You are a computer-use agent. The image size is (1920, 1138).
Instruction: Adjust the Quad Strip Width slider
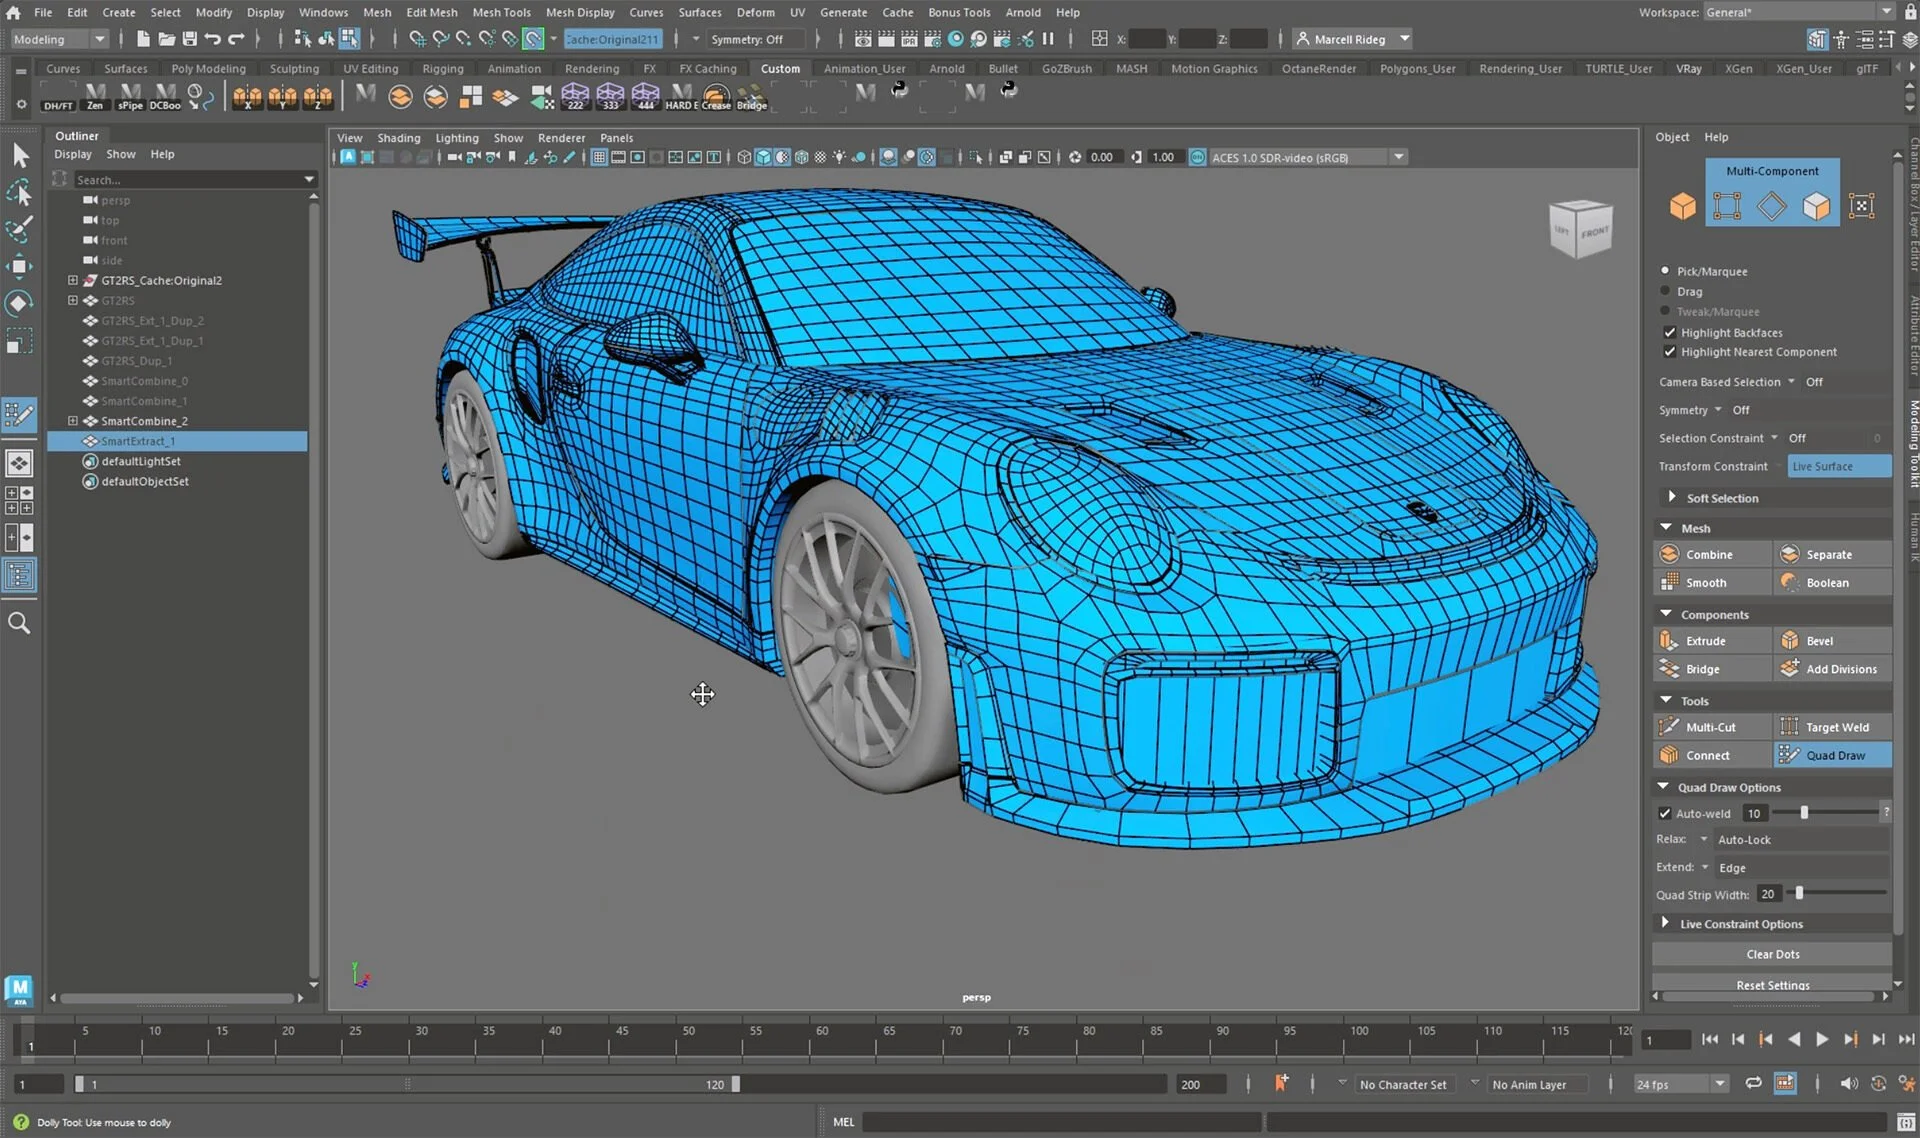1799,892
